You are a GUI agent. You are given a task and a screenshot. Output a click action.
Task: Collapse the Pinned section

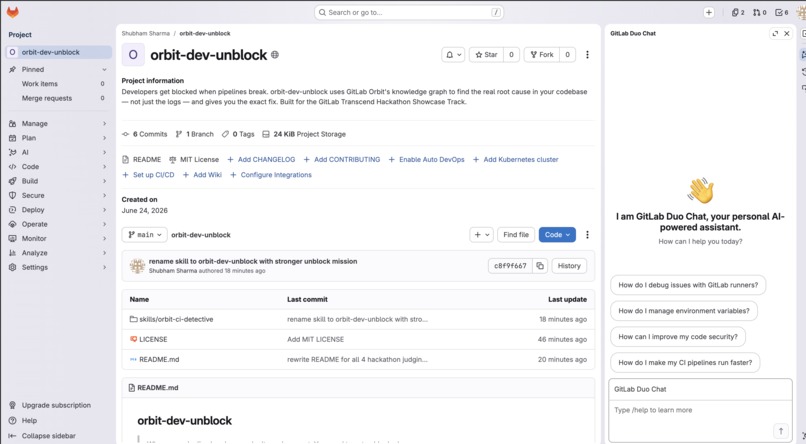58,69
